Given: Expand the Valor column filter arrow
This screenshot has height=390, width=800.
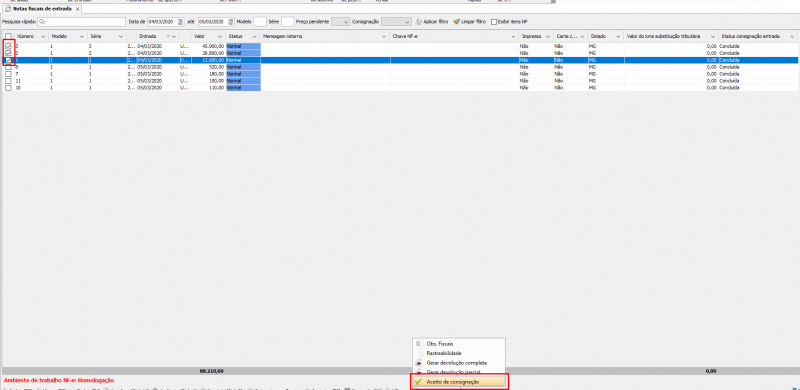Looking at the screenshot, I should (x=221, y=36).
